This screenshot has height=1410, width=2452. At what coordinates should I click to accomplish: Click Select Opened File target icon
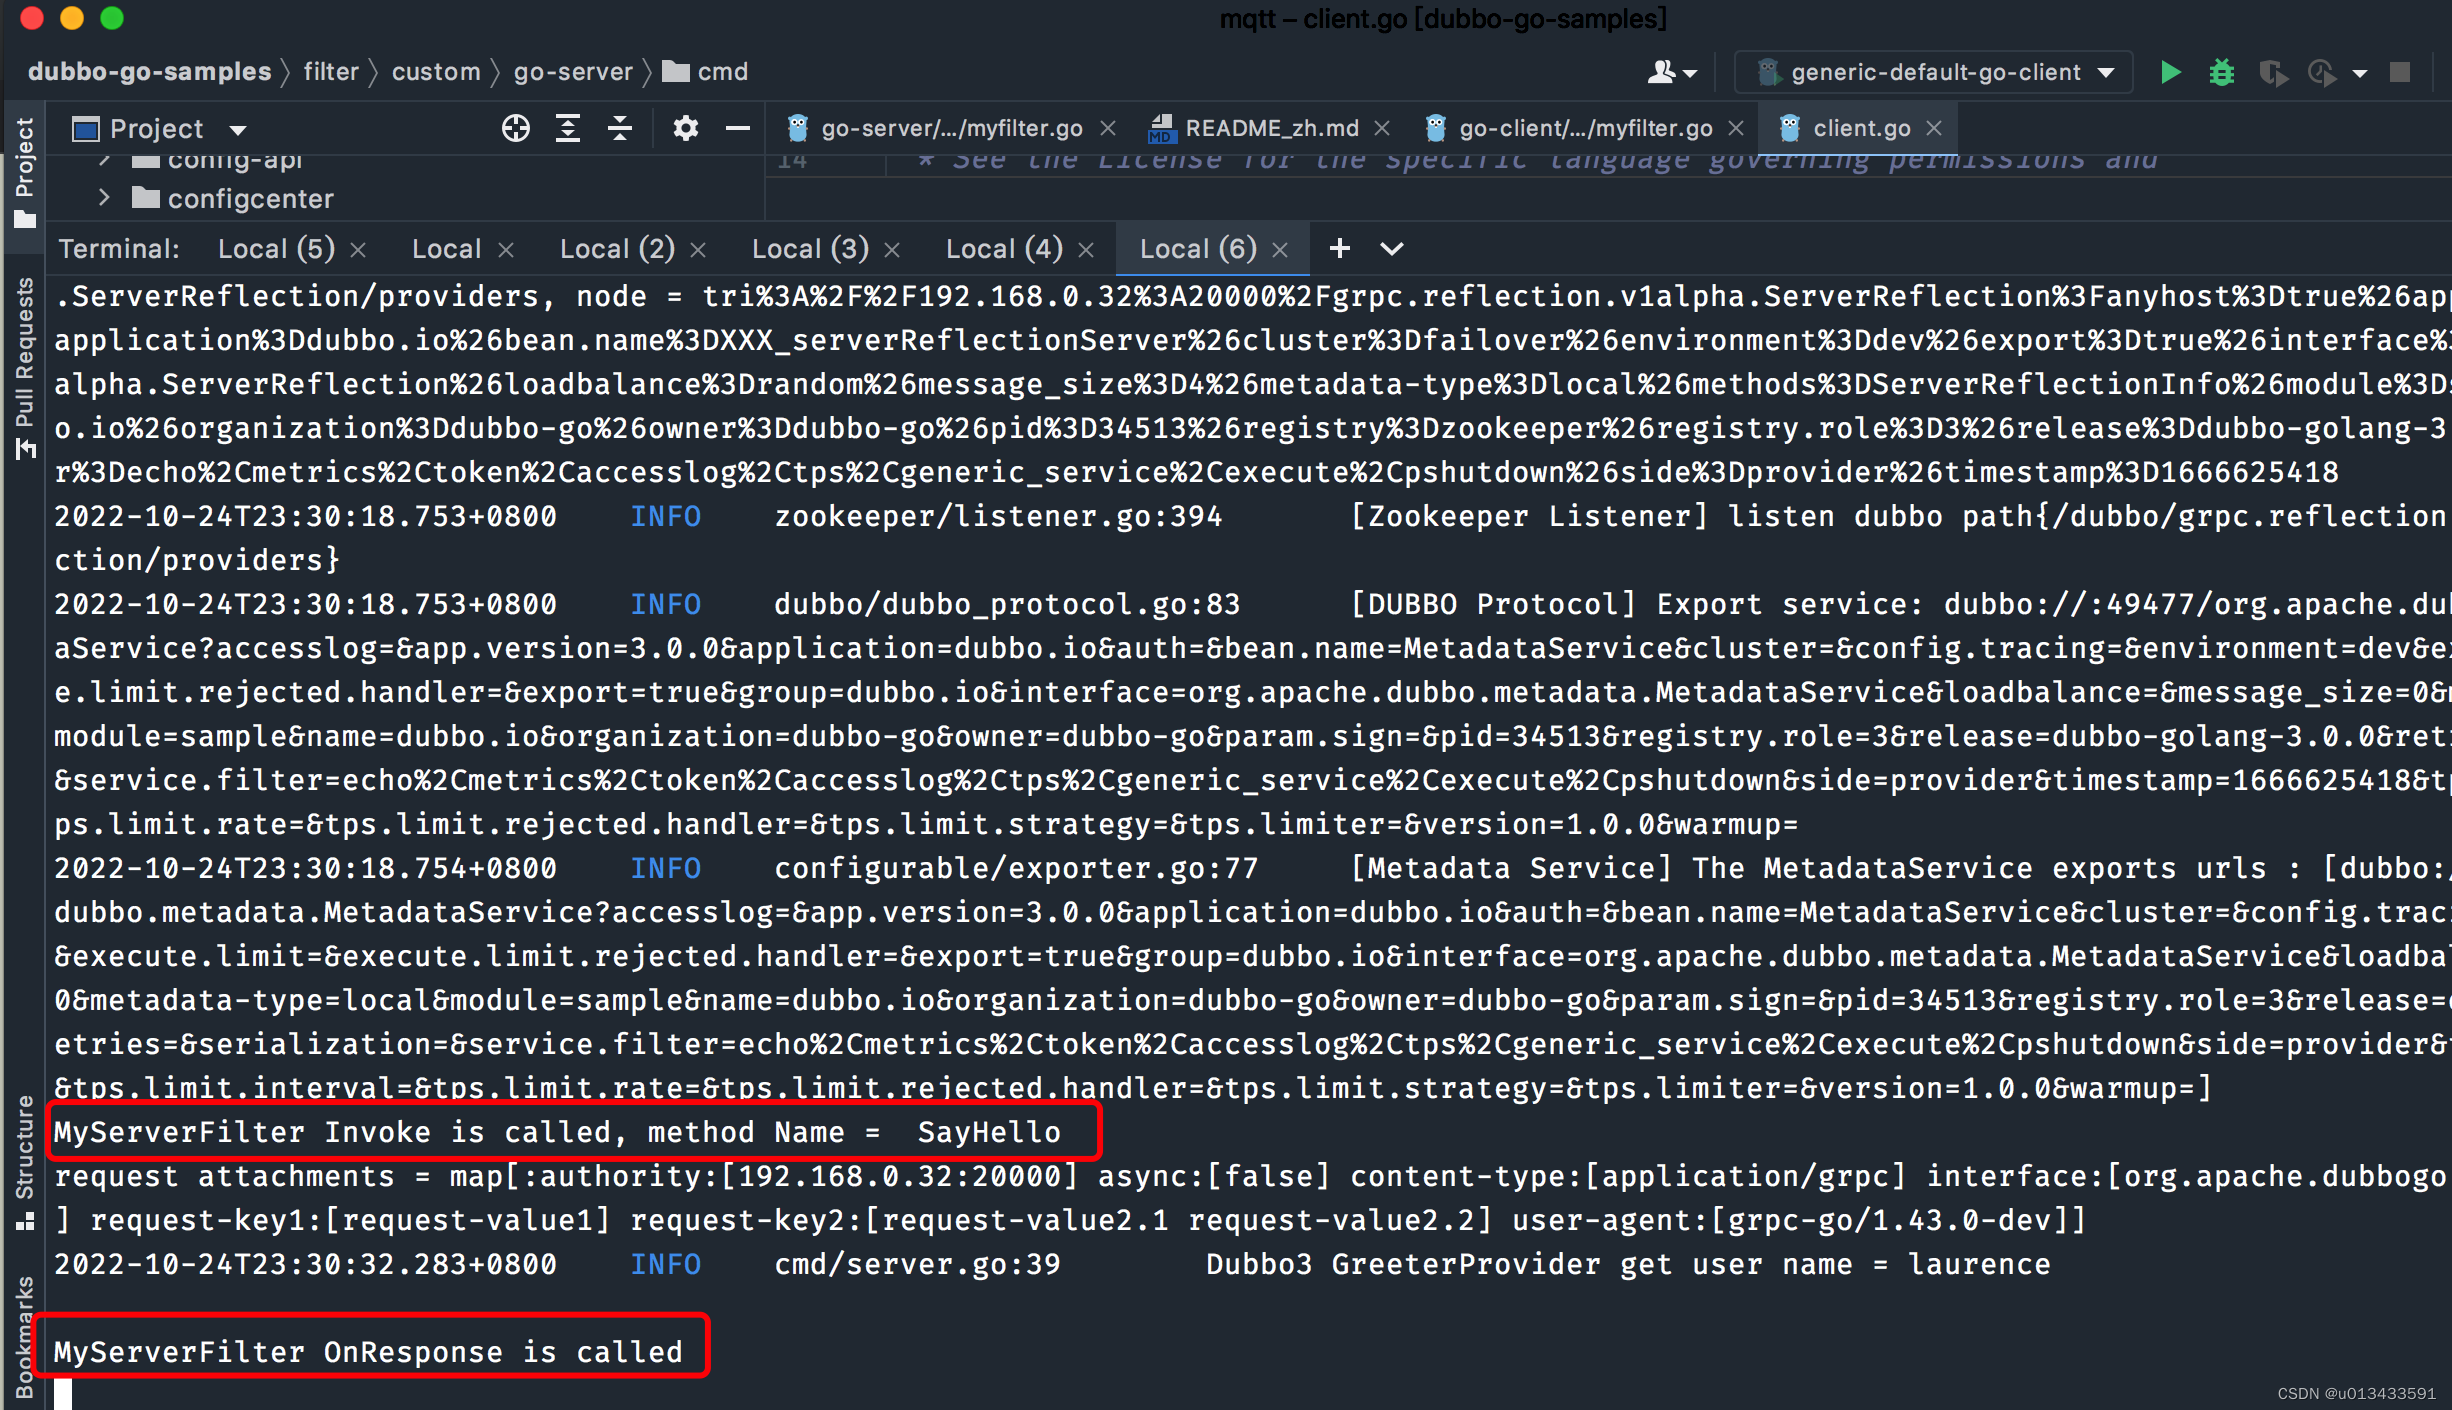[x=515, y=129]
